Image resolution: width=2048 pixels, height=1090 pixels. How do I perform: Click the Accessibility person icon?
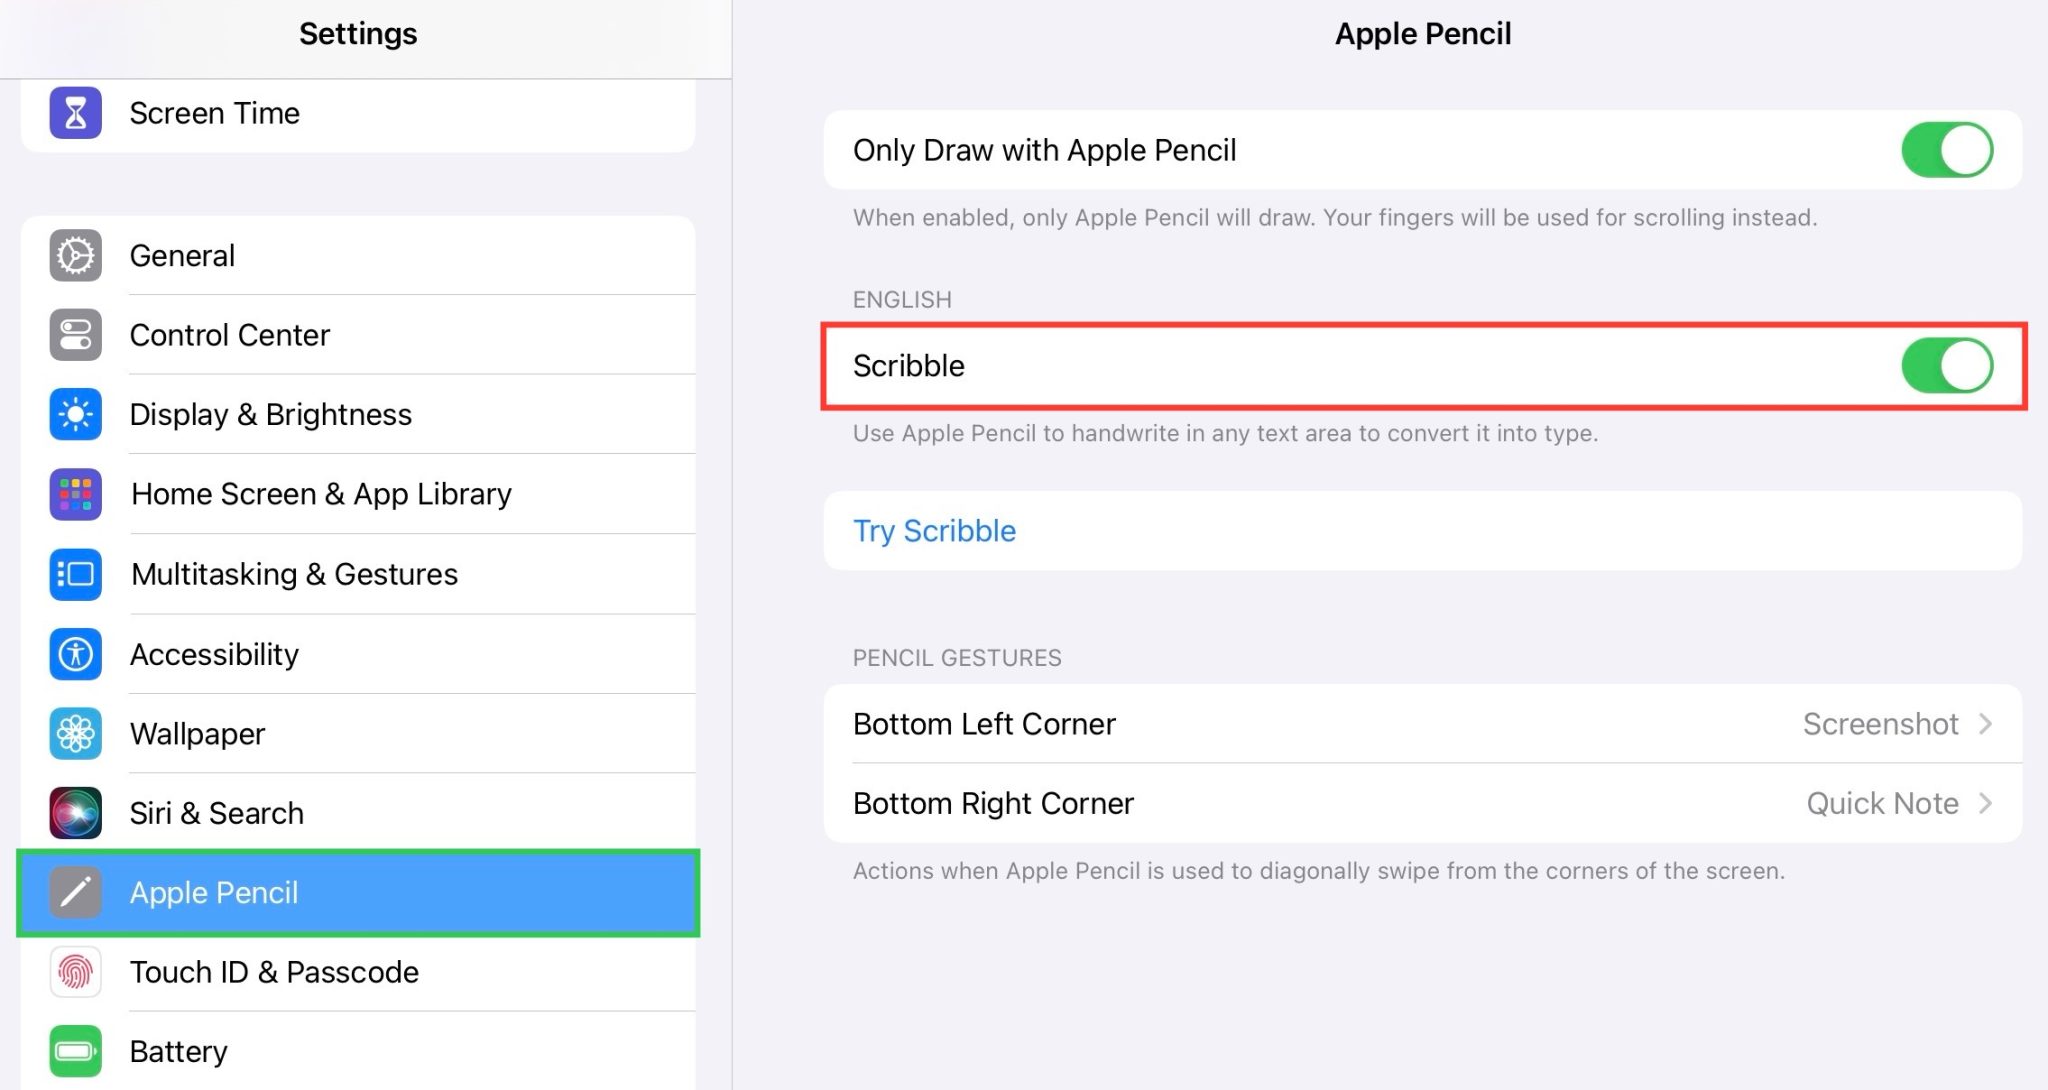[x=74, y=654]
